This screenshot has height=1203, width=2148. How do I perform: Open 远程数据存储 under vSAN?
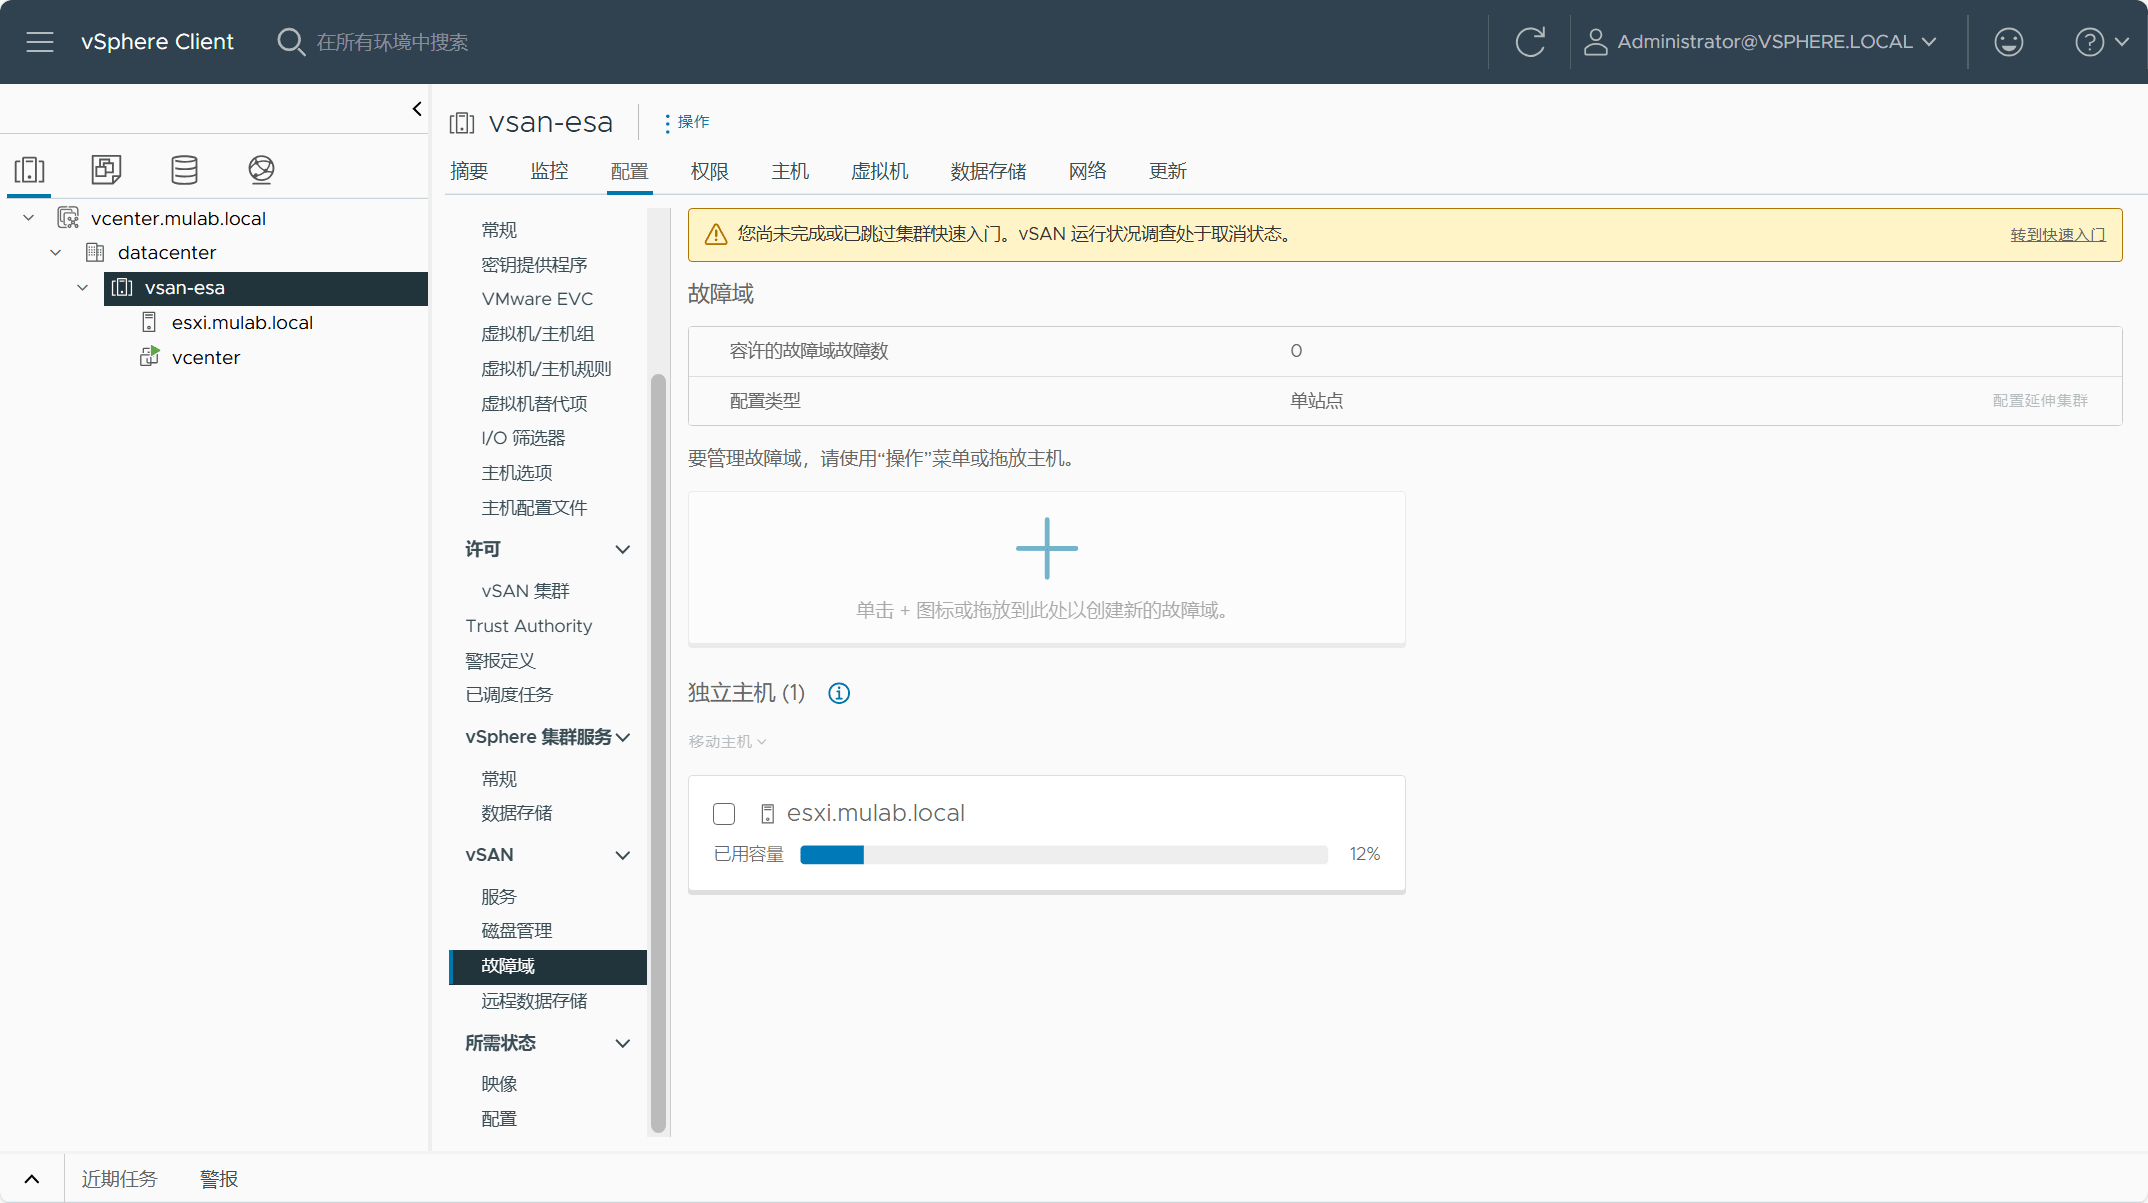pyautogui.click(x=534, y=1001)
